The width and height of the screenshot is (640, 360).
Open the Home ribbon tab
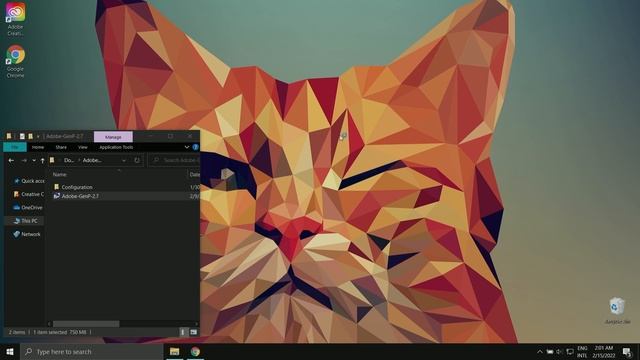[x=38, y=147]
